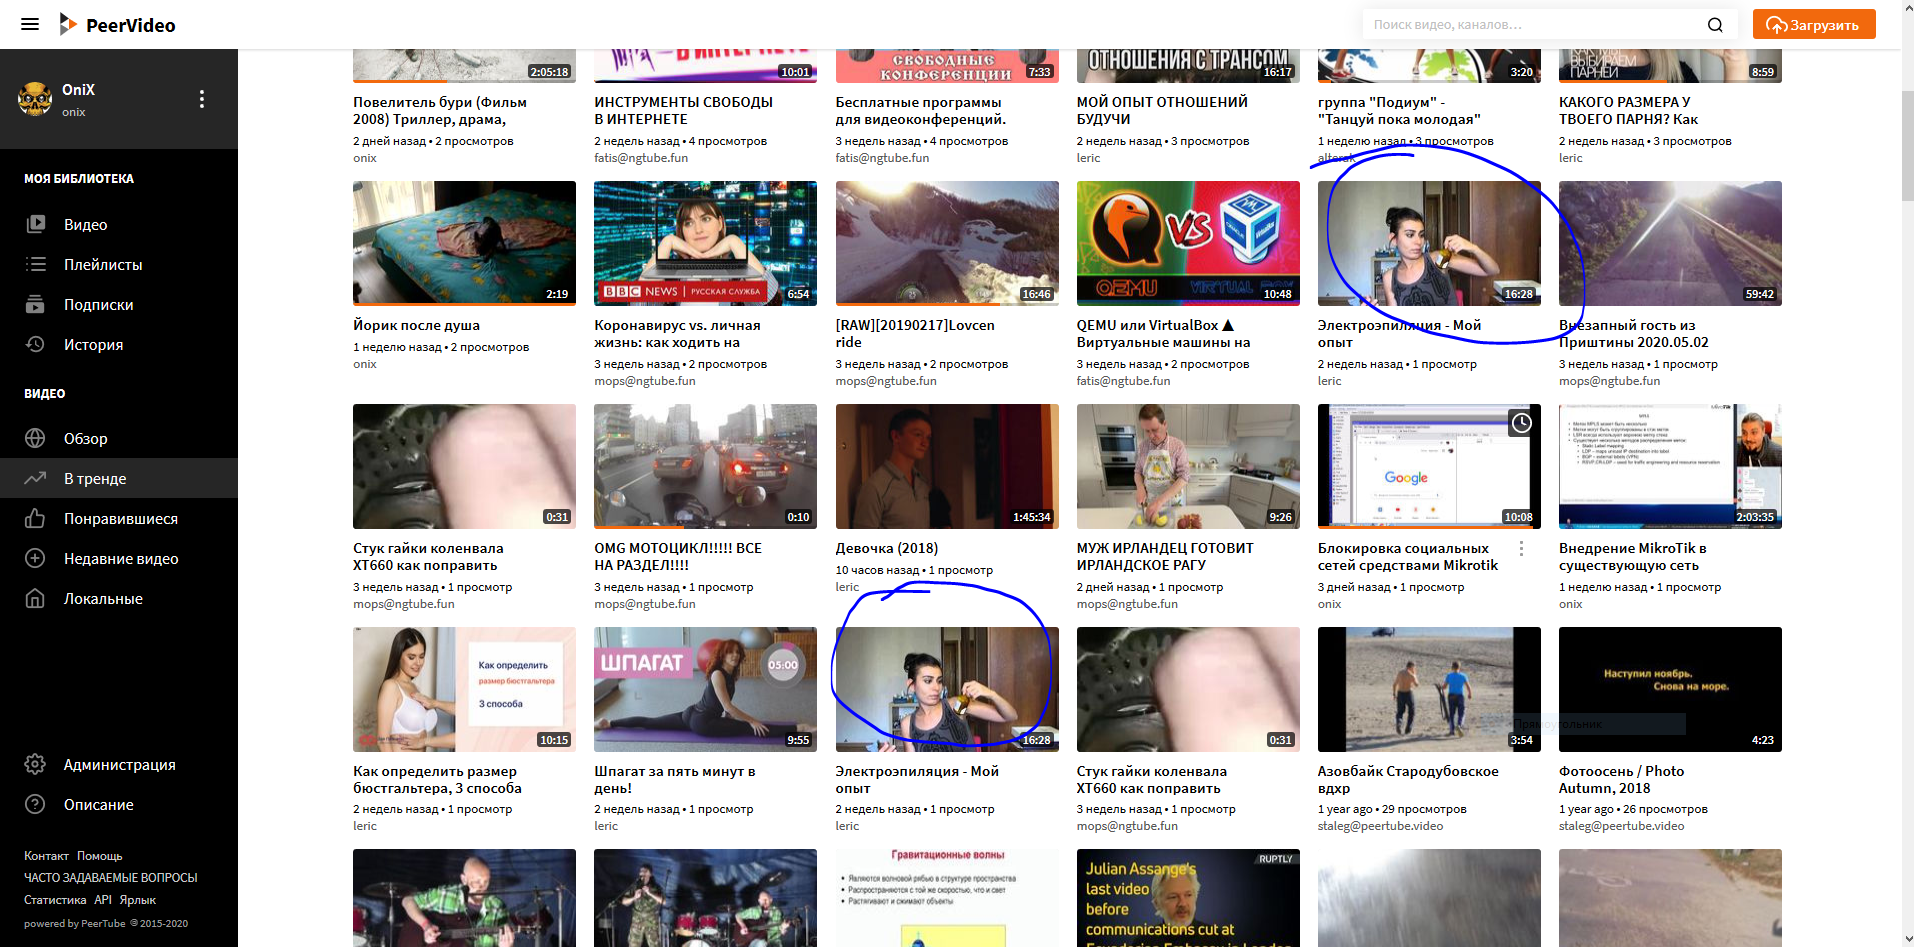The height and width of the screenshot is (947, 1914).
Task: Open the Контакт link in the footer
Action: [46, 855]
